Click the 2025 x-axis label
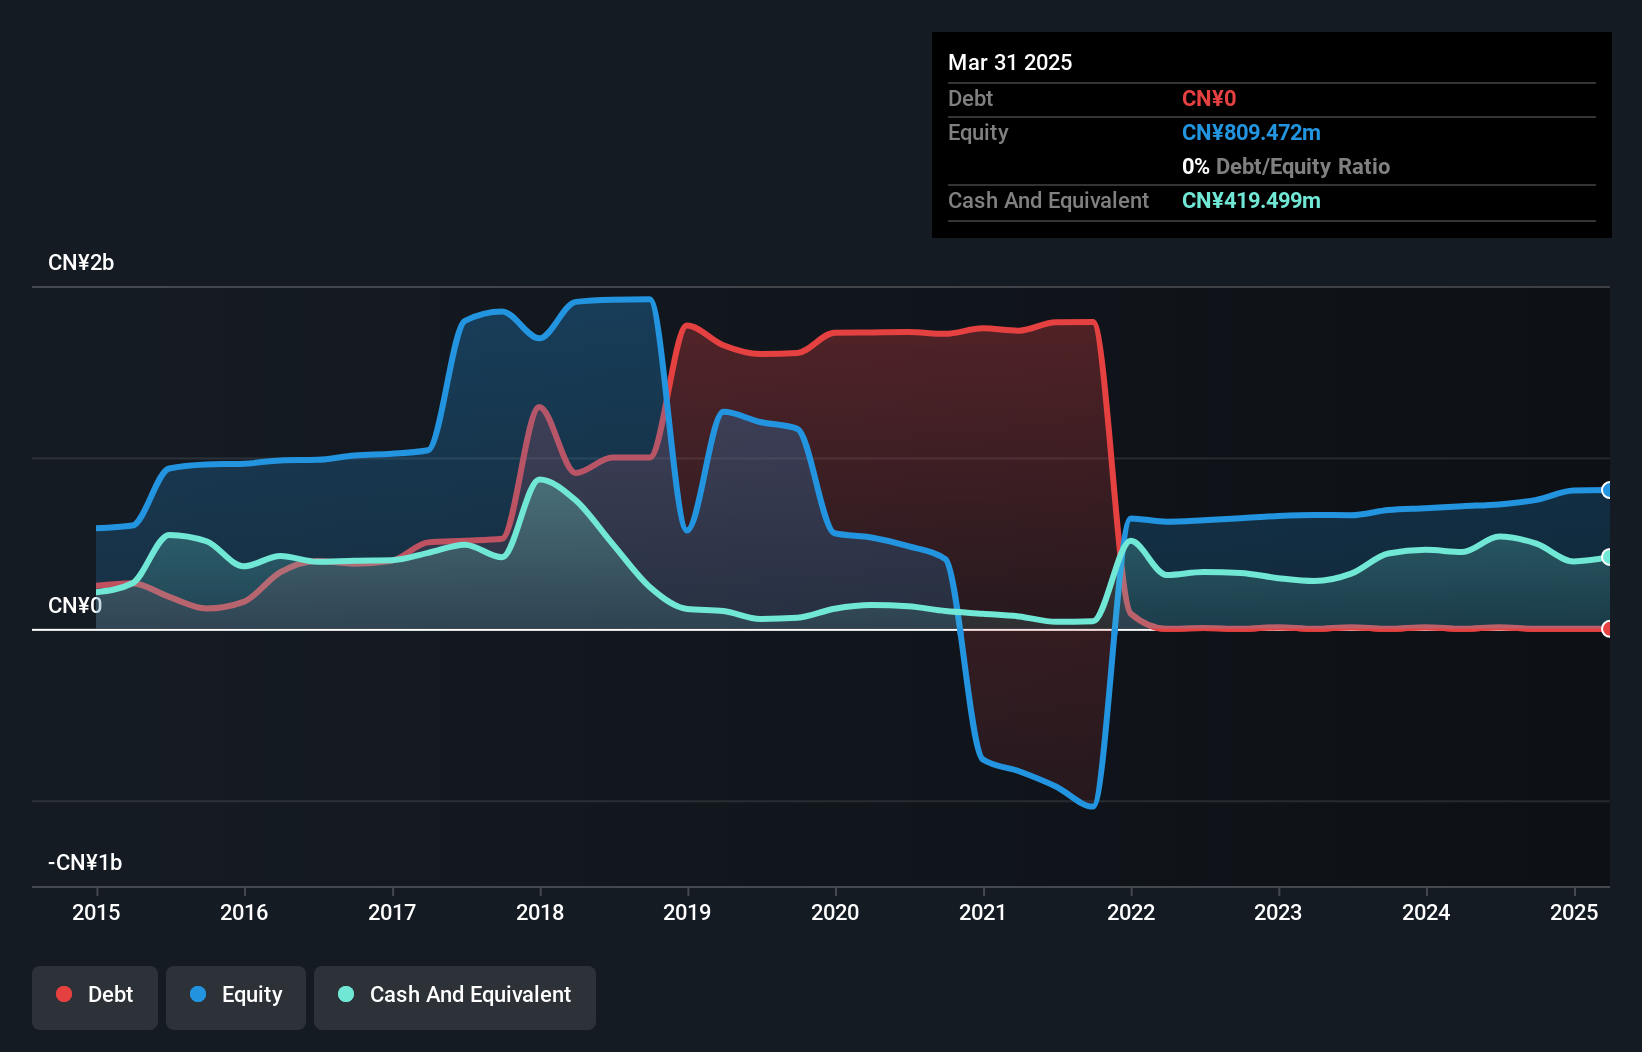 pos(1574,912)
